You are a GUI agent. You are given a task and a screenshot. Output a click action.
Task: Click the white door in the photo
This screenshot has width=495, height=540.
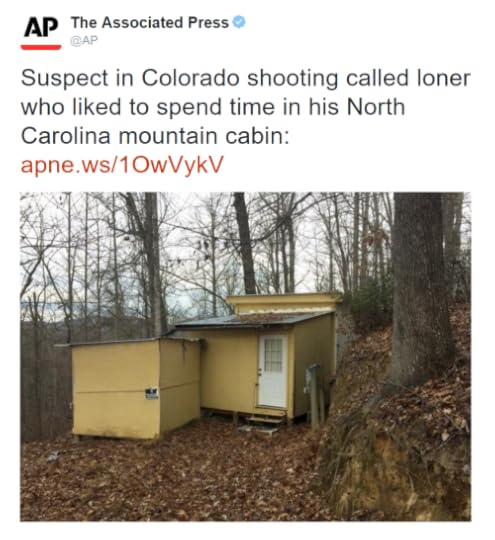pyautogui.click(x=273, y=371)
